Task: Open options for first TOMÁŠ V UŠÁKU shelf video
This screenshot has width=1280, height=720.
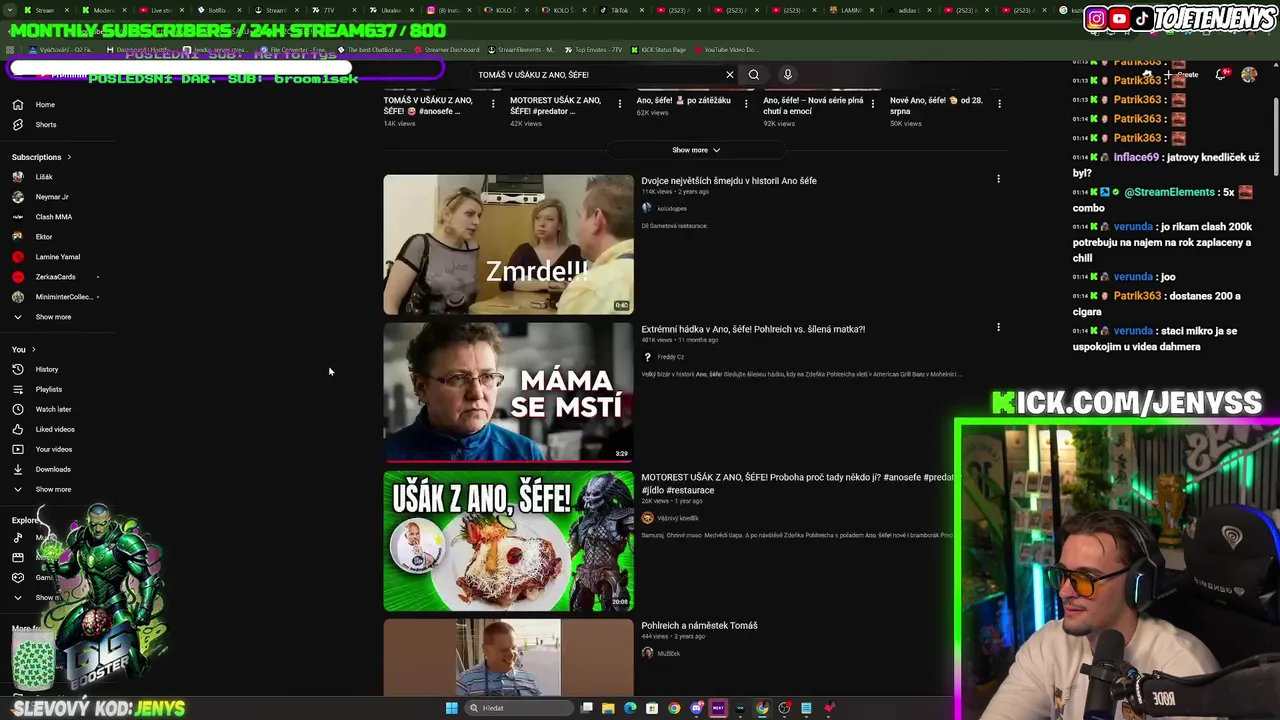Action: coord(493,103)
